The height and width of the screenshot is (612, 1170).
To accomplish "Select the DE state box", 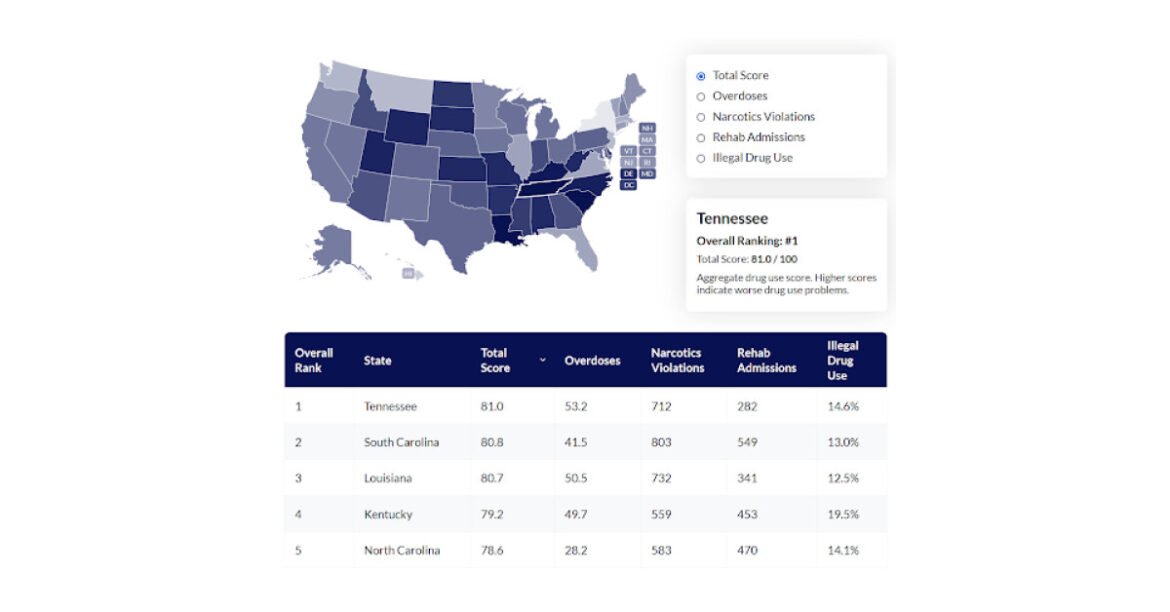I will (628, 174).
